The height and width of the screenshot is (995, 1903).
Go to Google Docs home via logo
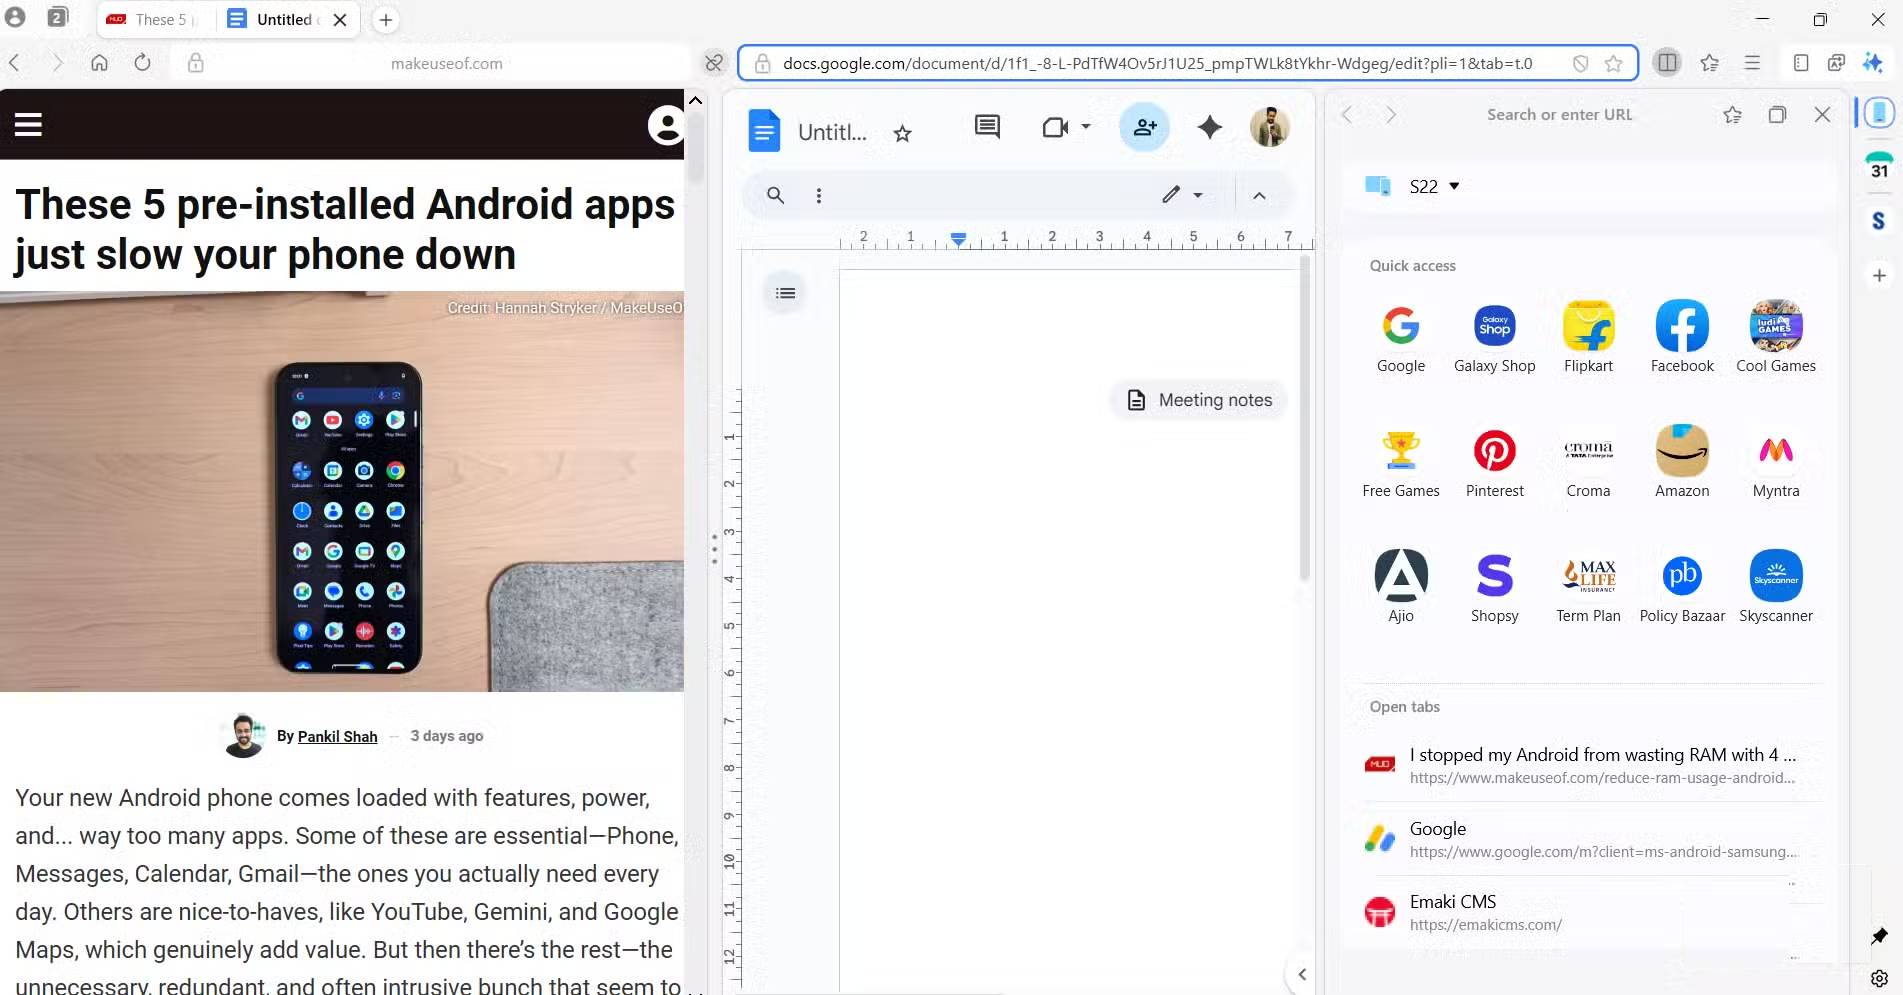764,131
